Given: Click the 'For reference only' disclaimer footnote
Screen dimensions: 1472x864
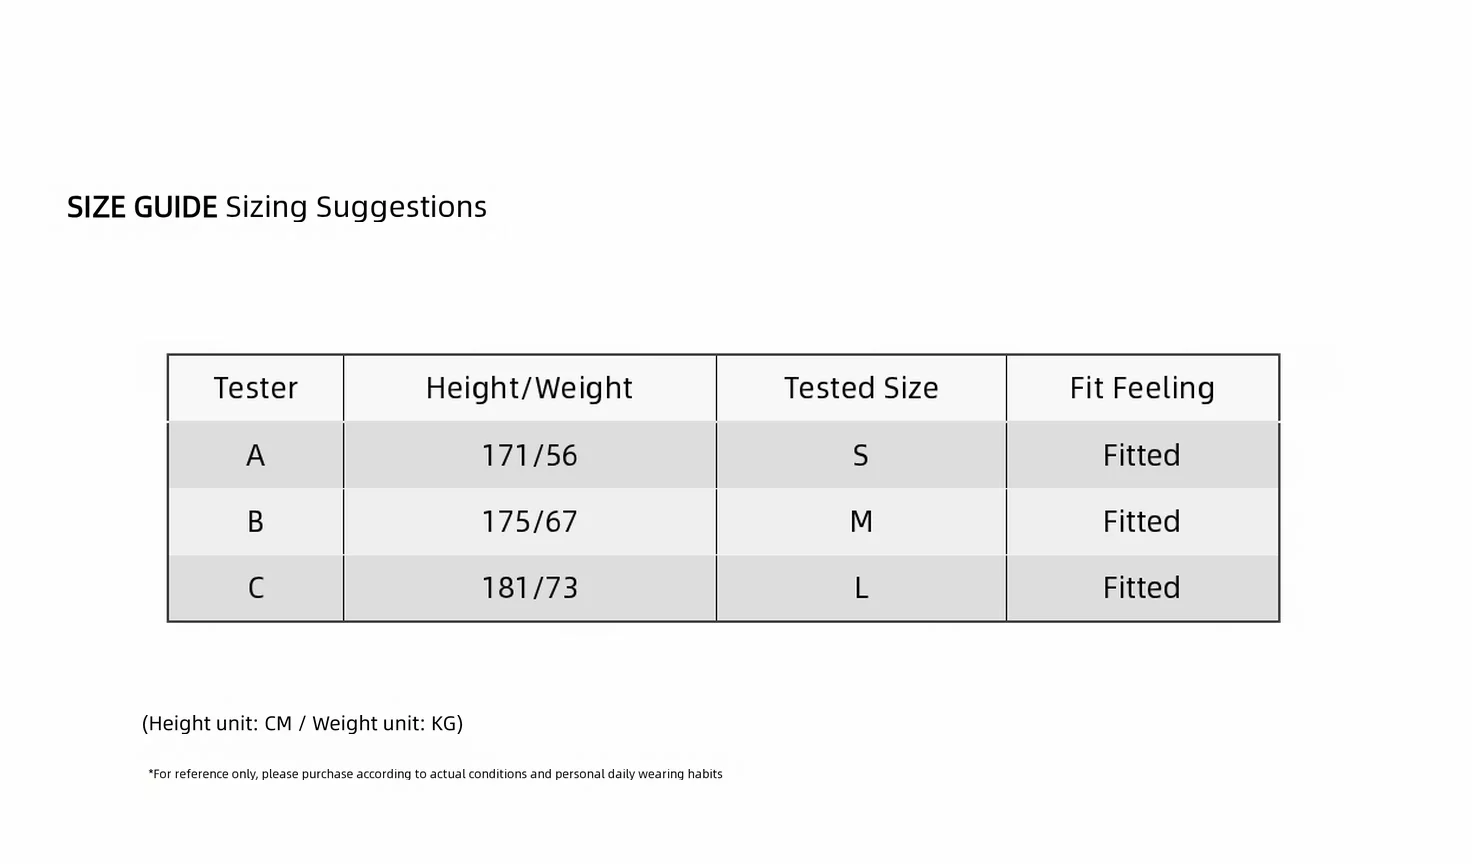Looking at the screenshot, I should click(x=435, y=774).
